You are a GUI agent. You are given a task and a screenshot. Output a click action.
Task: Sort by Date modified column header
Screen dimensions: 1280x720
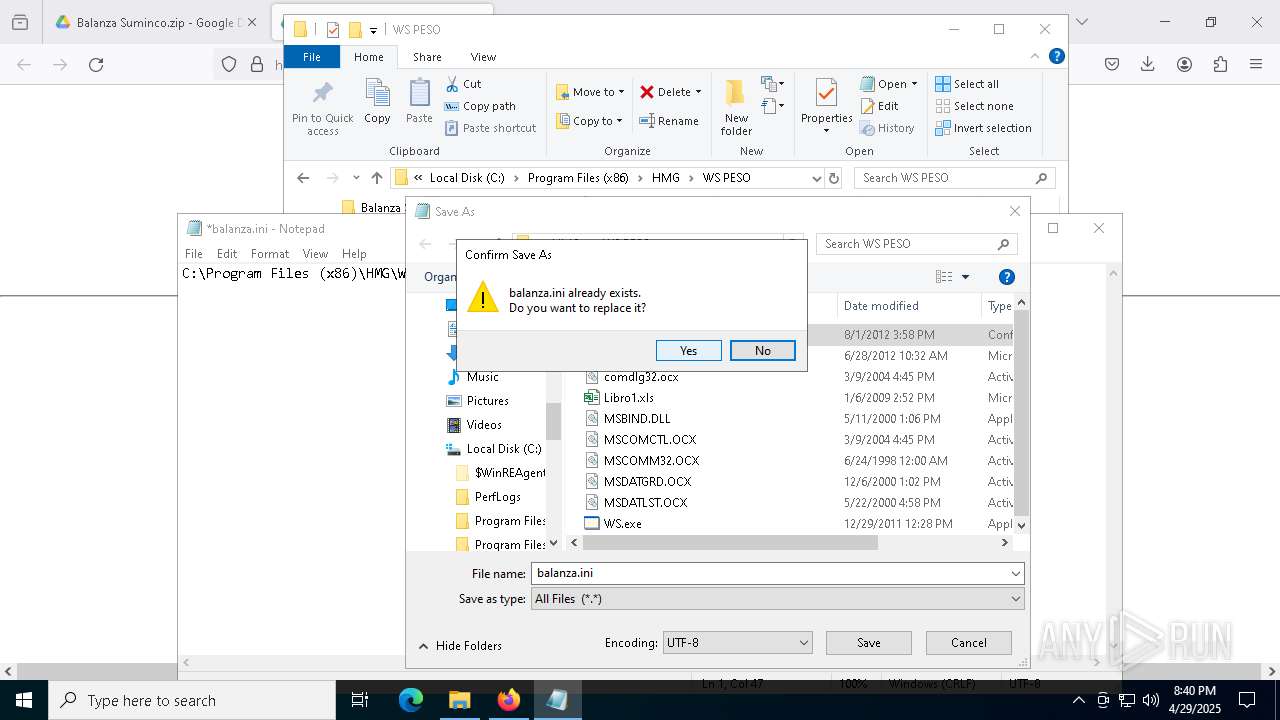[x=880, y=306]
